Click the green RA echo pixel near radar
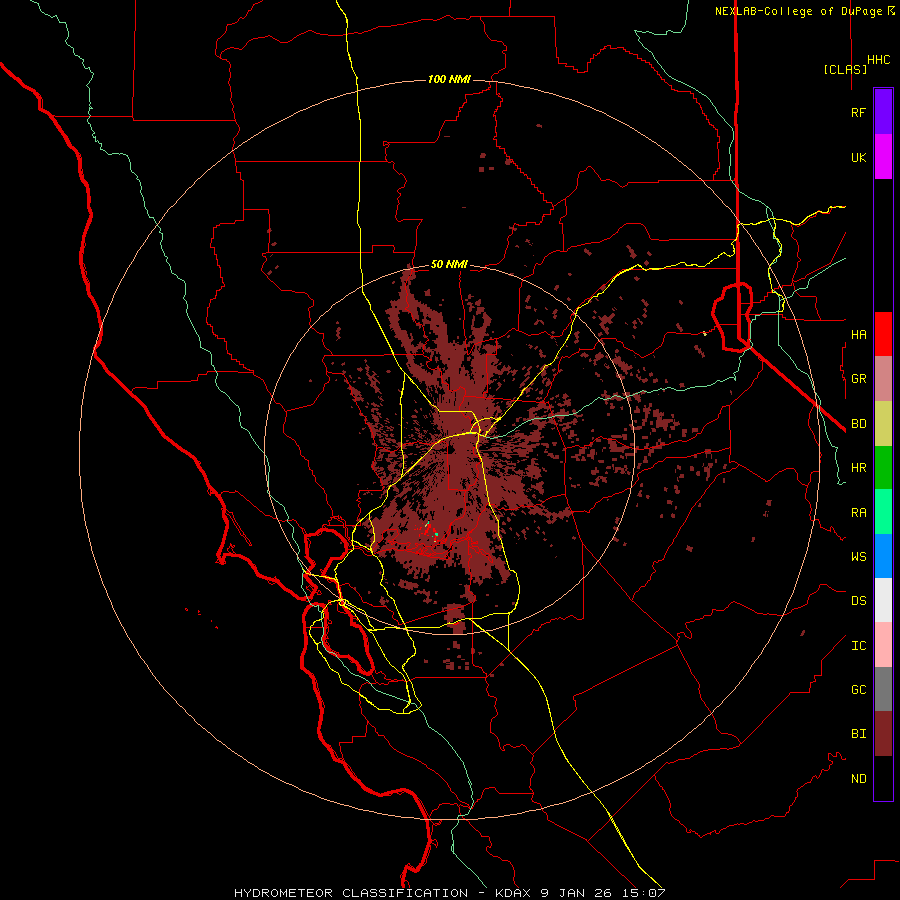The width and height of the screenshot is (900, 900). [436, 534]
